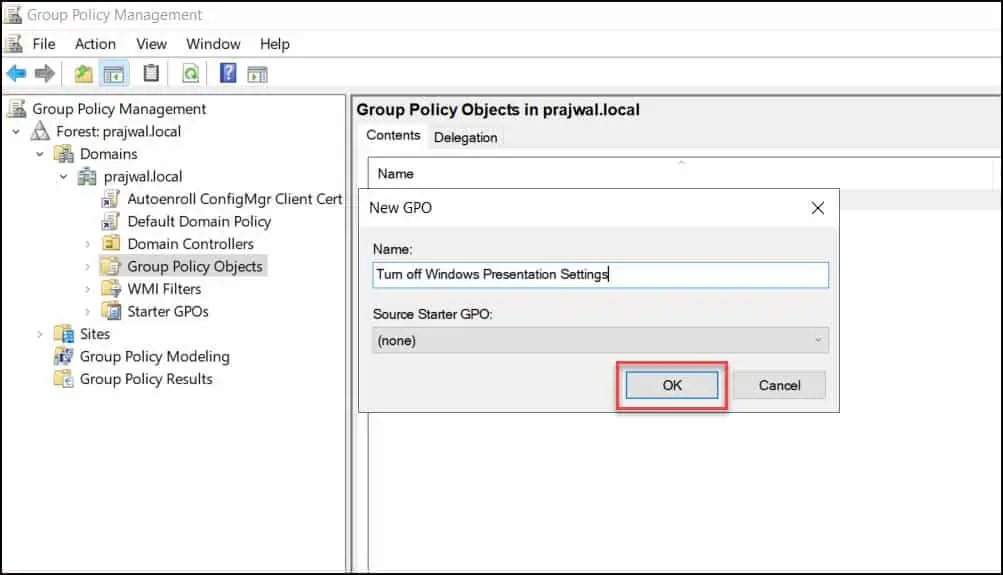Screen dimensions: 1003x575
Task: Open the Window menu
Action: tap(213, 43)
